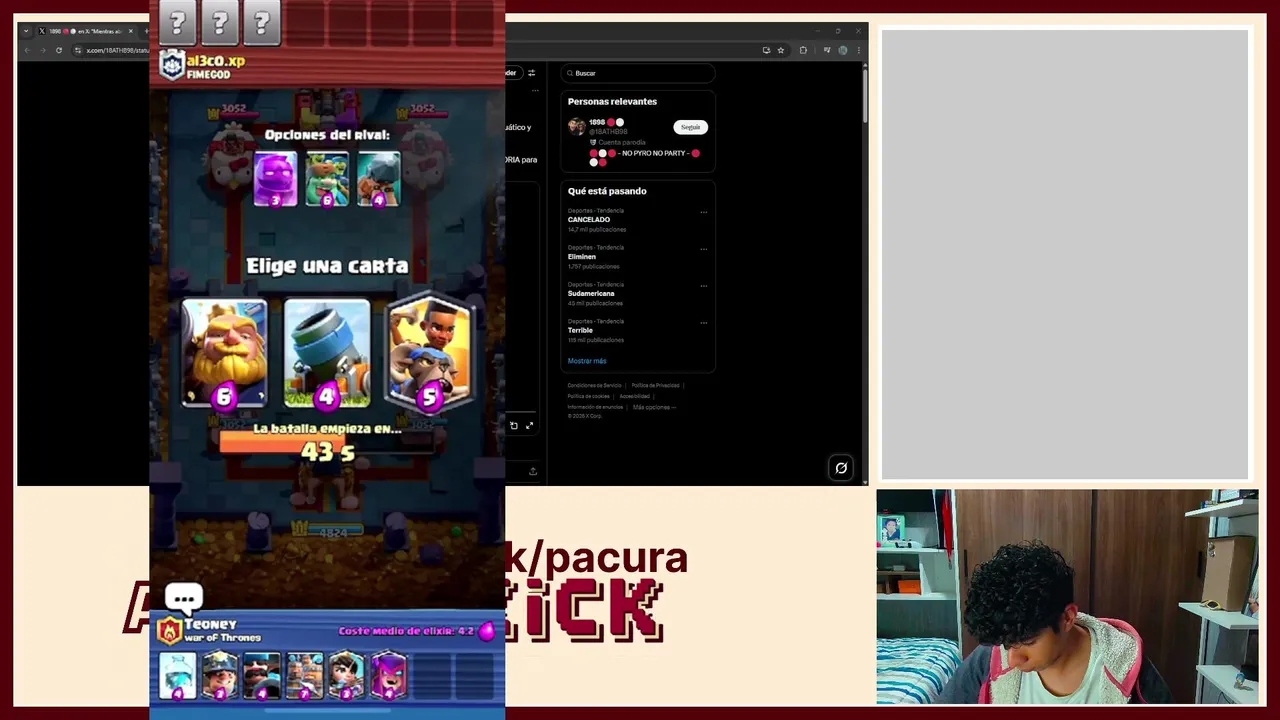This screenshot has width=1280, height=720.
Task: Open more options for CANCELADO trend
Action: coord(703,212)
